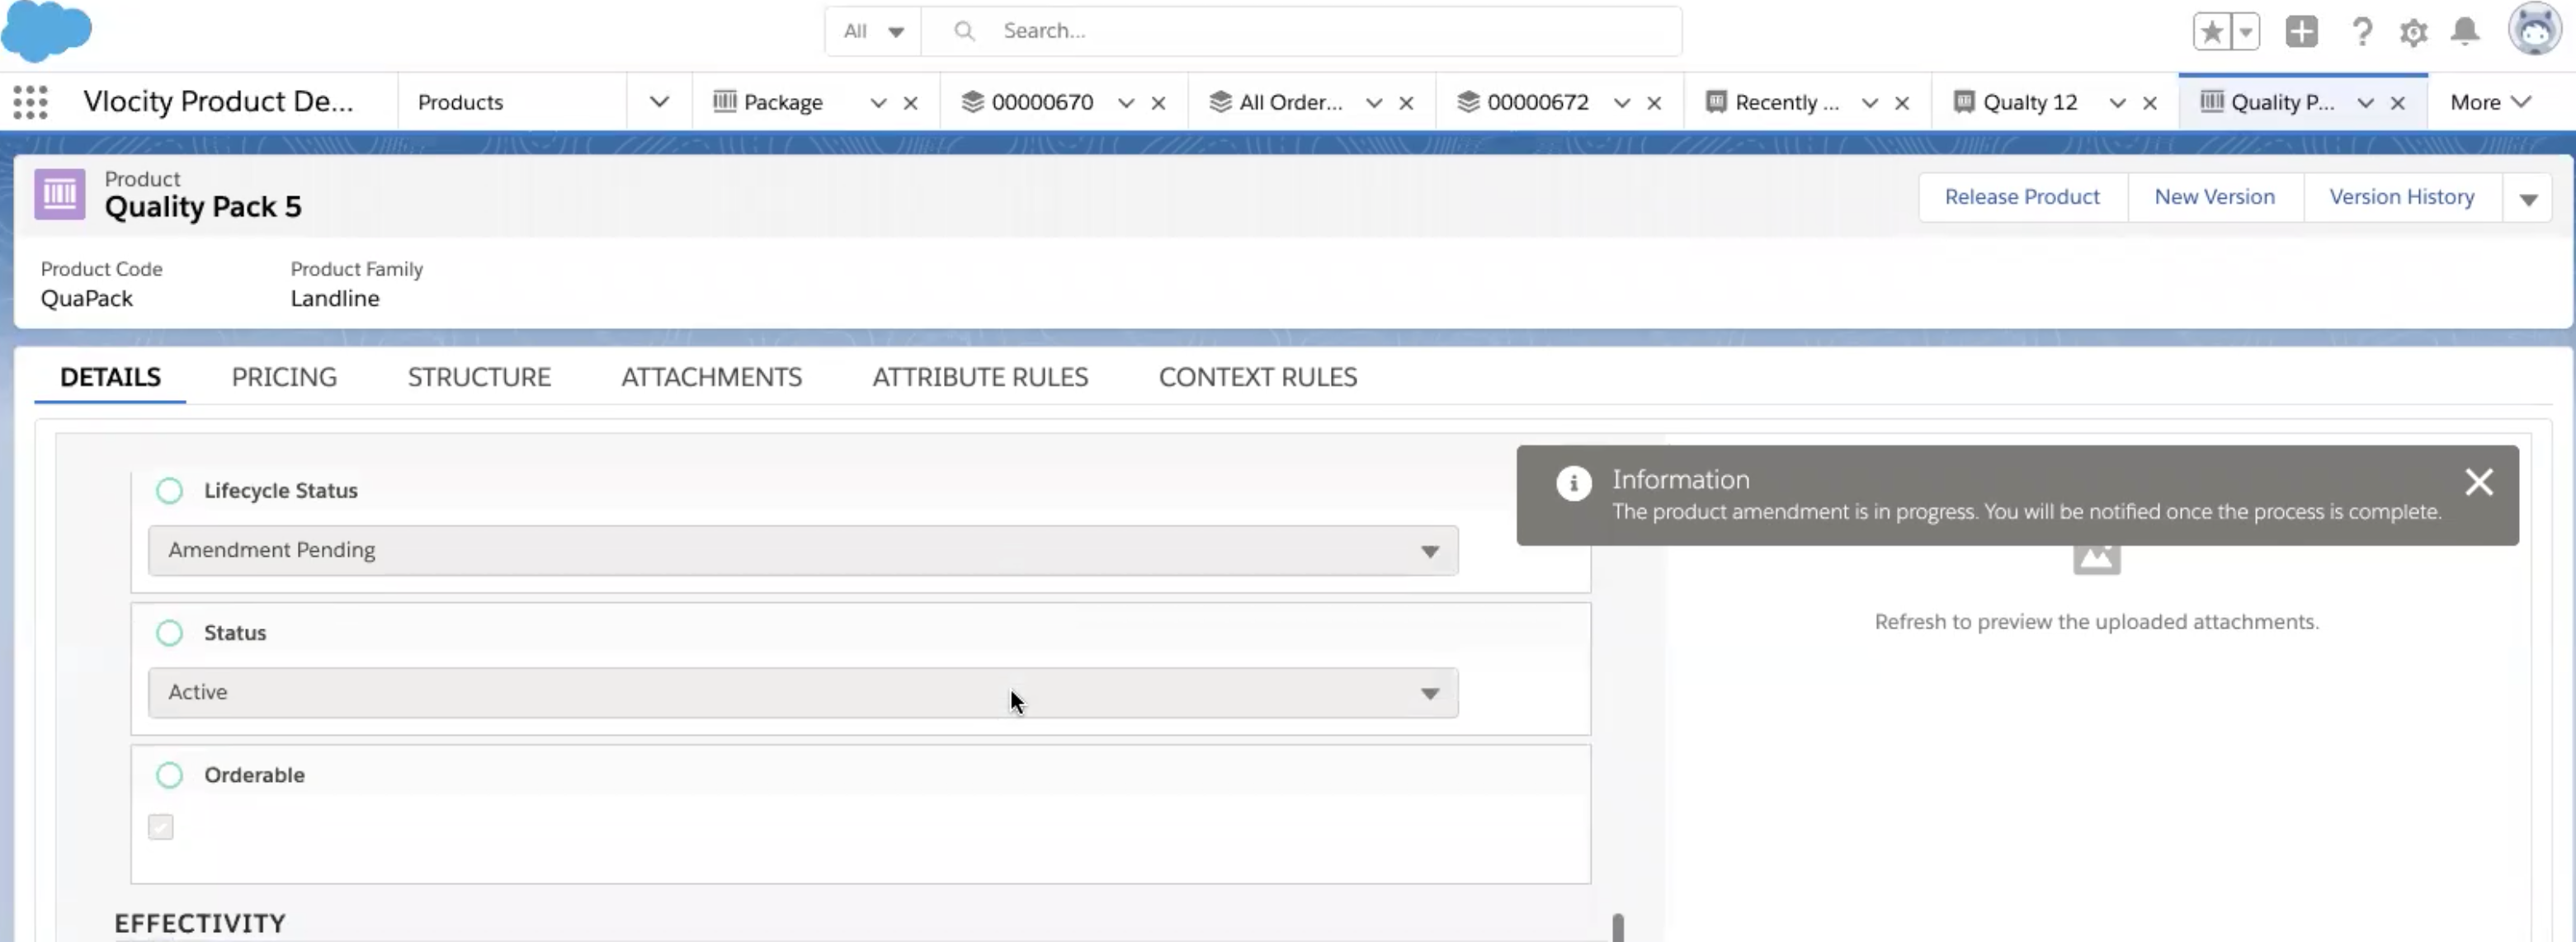Viewport: 2576px width, 942px height.
Task: Click the Salesforce cloud logo
Action: (46, 31)
